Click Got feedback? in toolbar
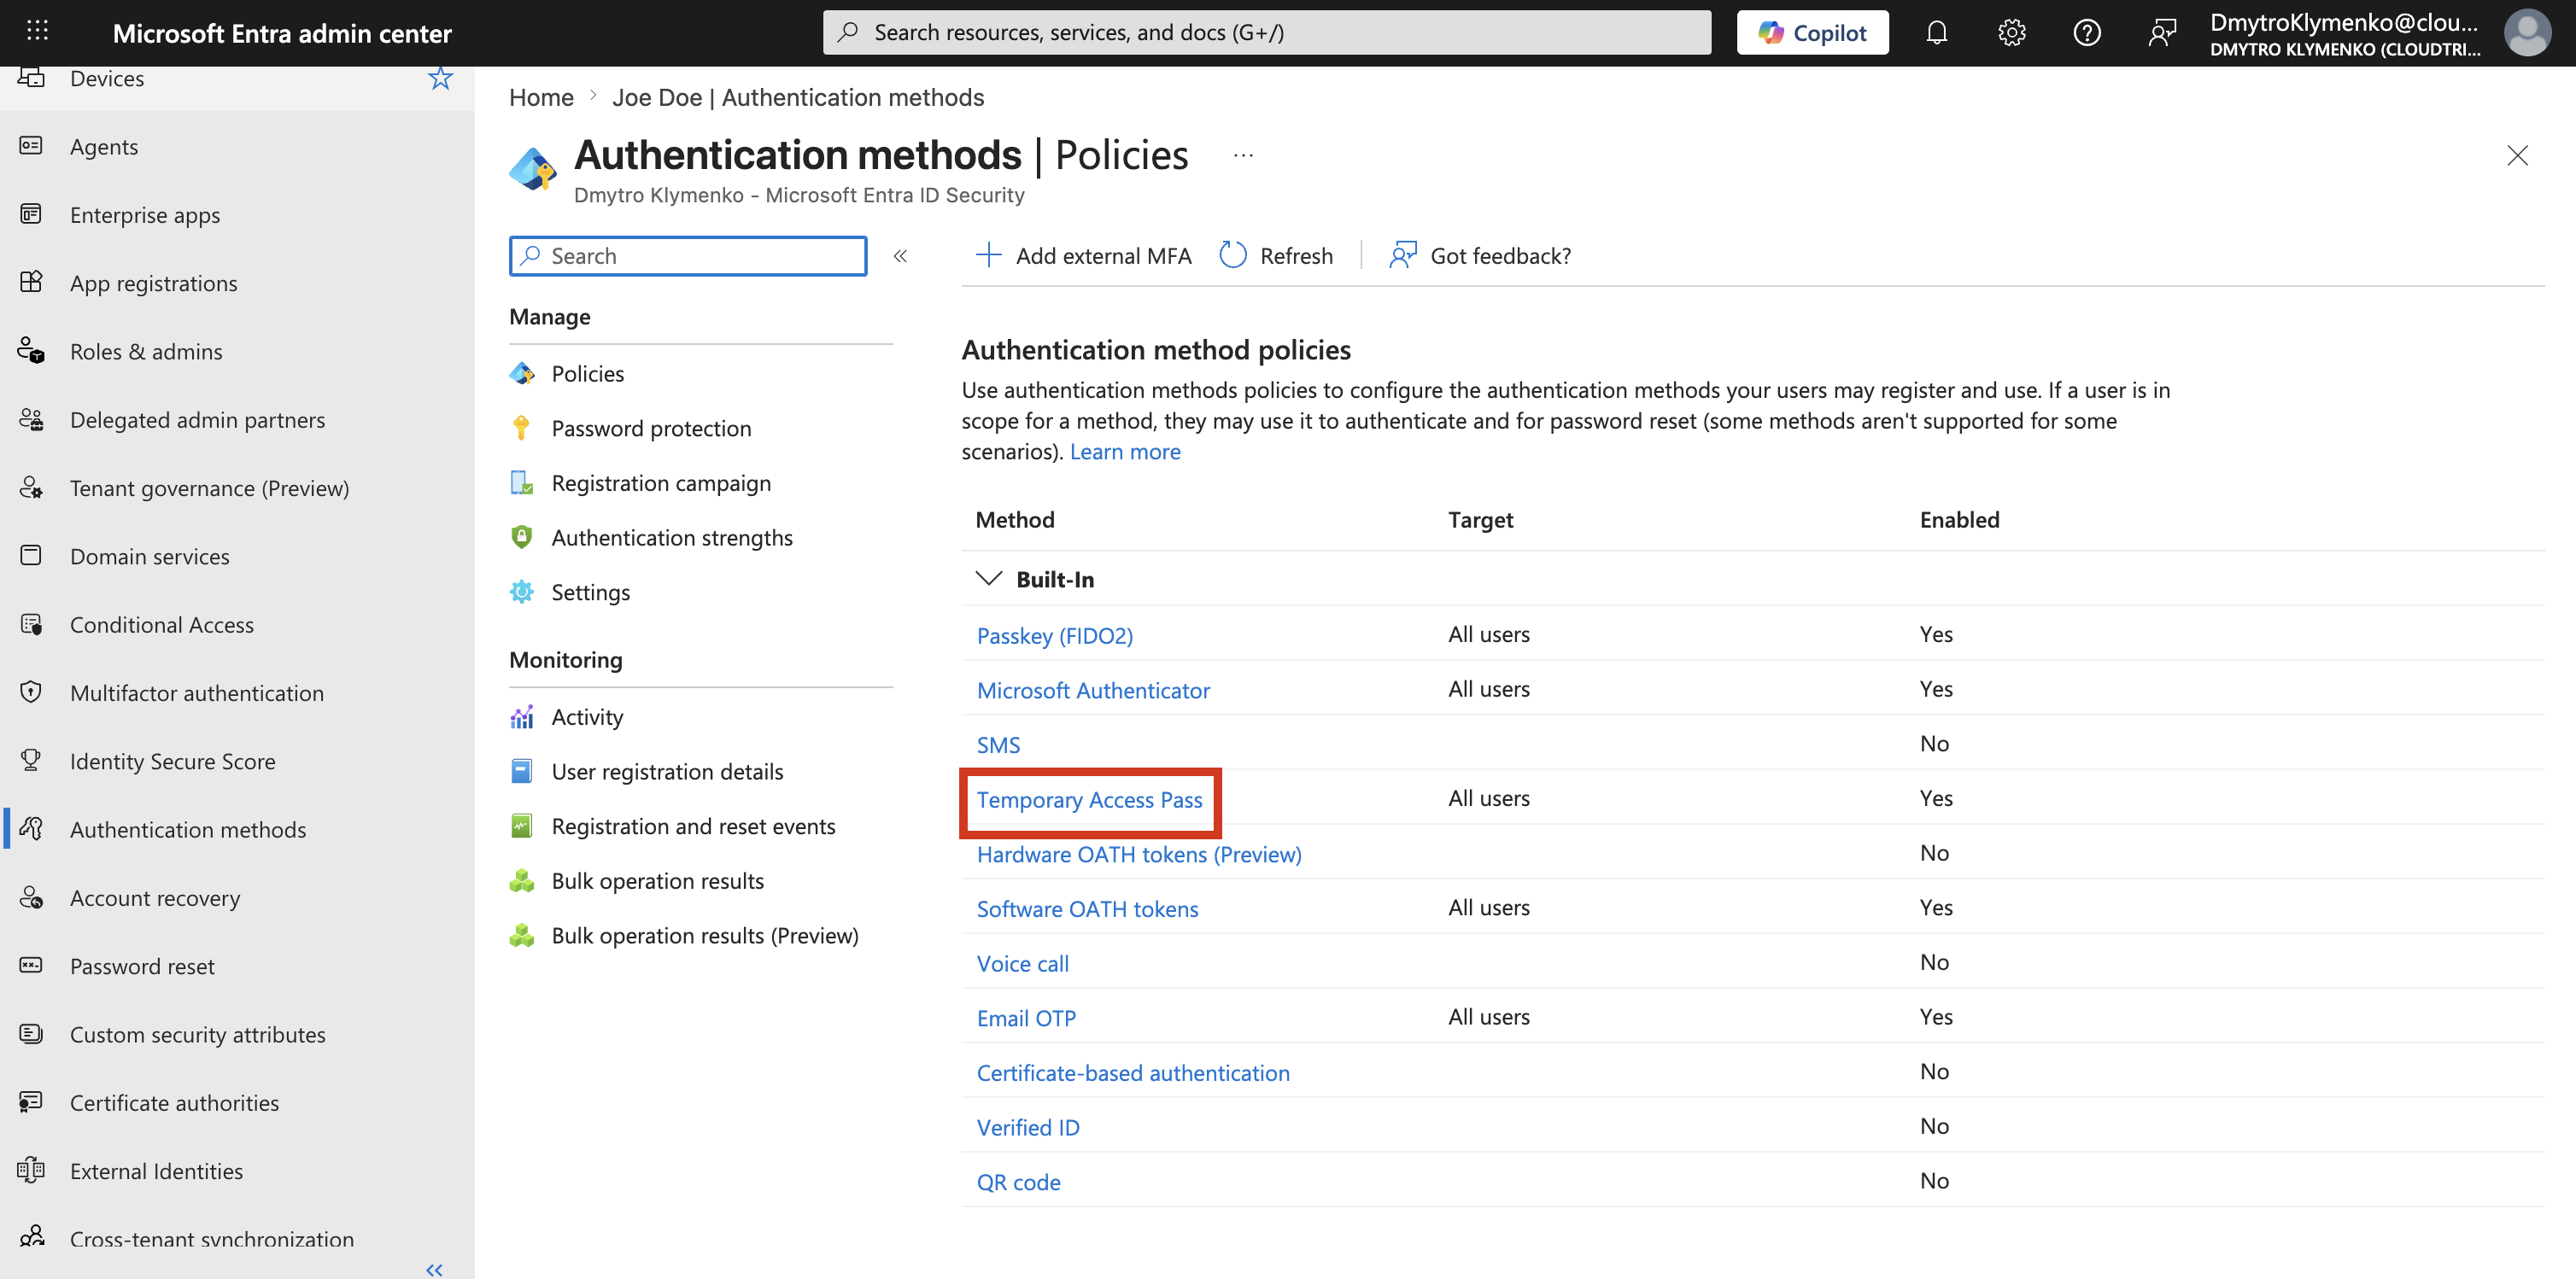Viewport: 2576px width, 1279px height. click(1480, 256)
